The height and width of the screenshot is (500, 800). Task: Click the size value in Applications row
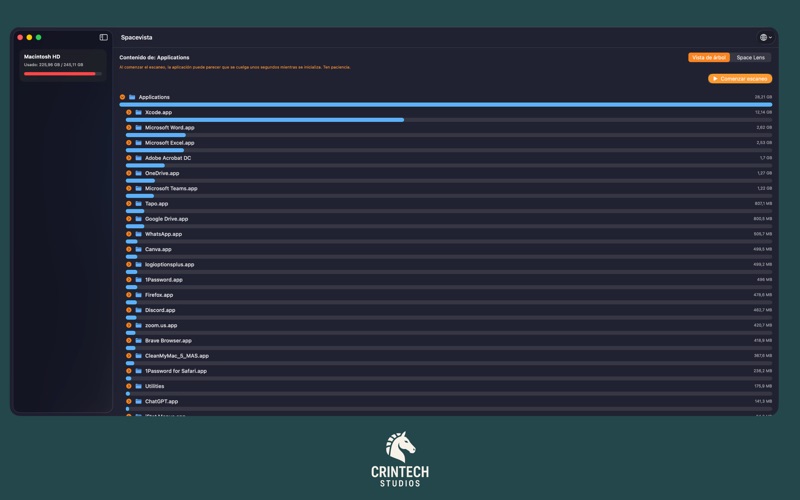click(x=763, y=97)
